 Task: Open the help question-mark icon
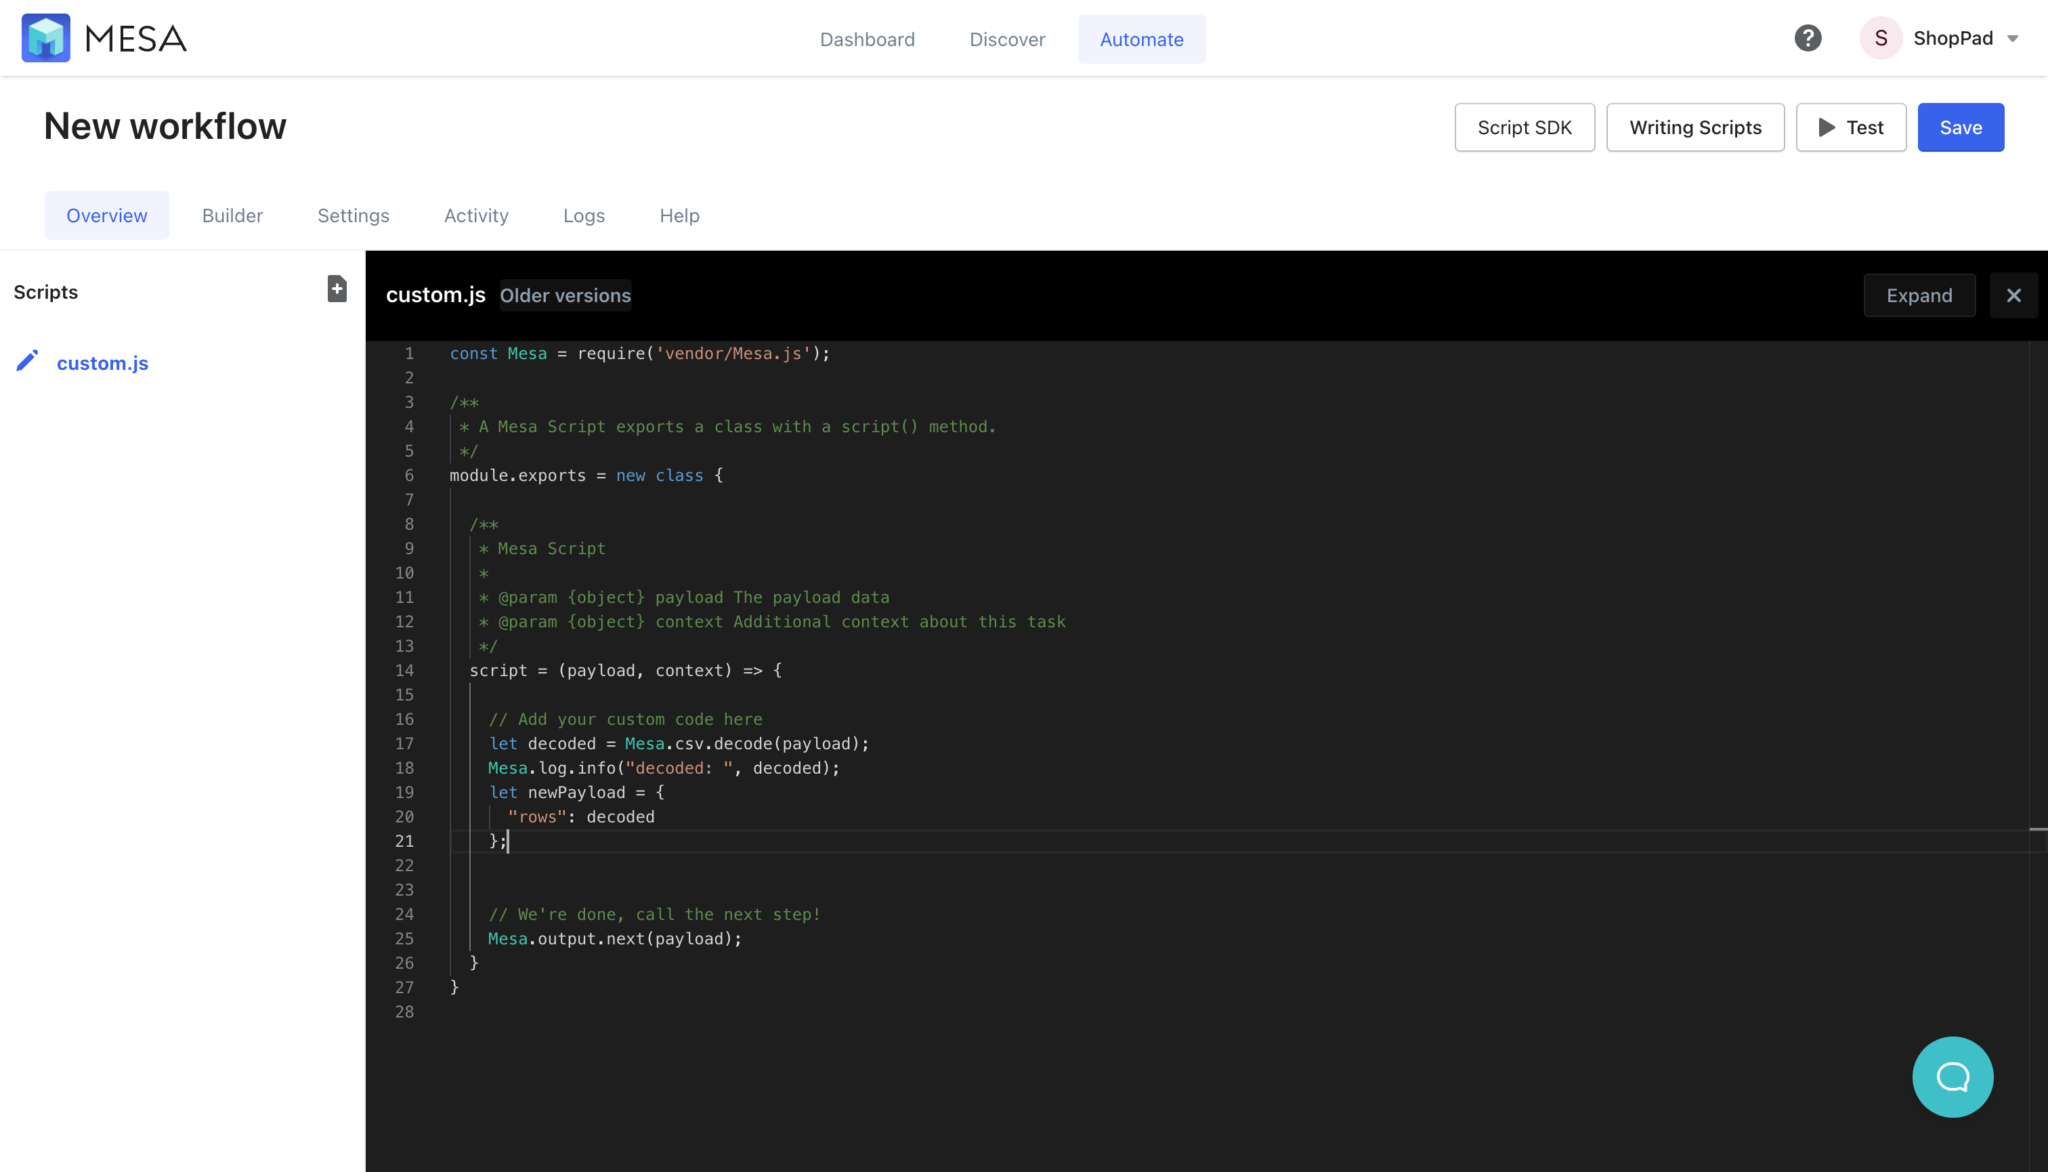point(1808,37)
